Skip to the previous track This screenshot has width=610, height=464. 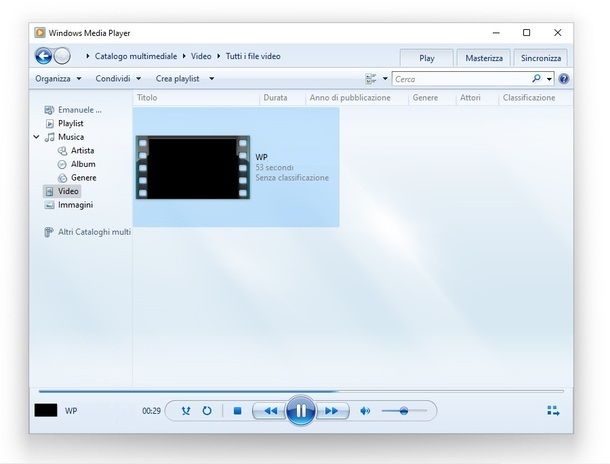(x=270, y=411)
